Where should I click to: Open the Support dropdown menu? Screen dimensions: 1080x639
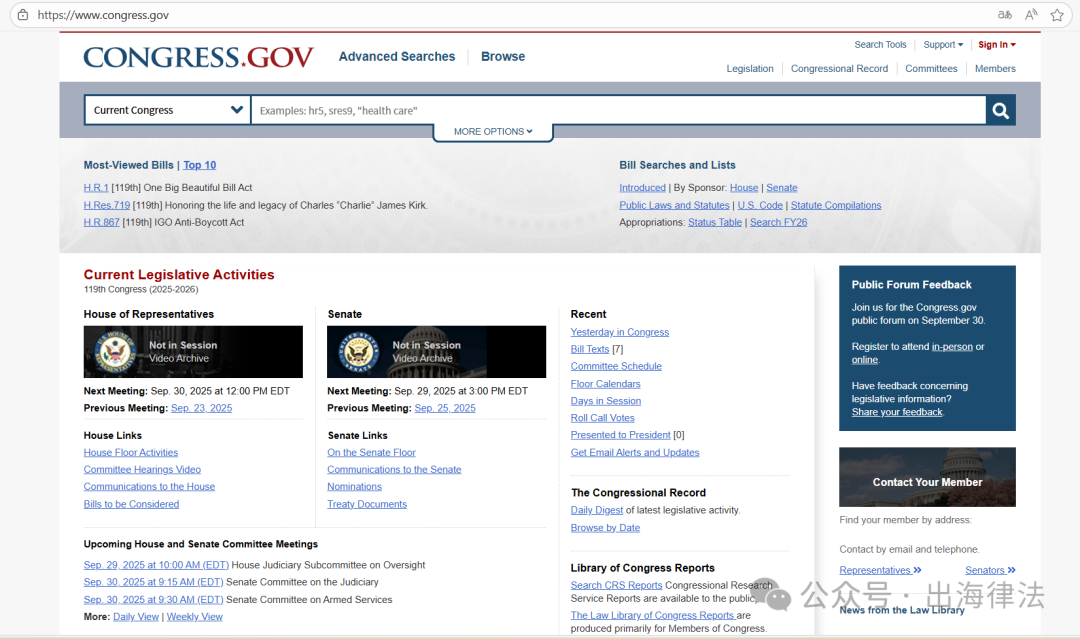[943, 45]
